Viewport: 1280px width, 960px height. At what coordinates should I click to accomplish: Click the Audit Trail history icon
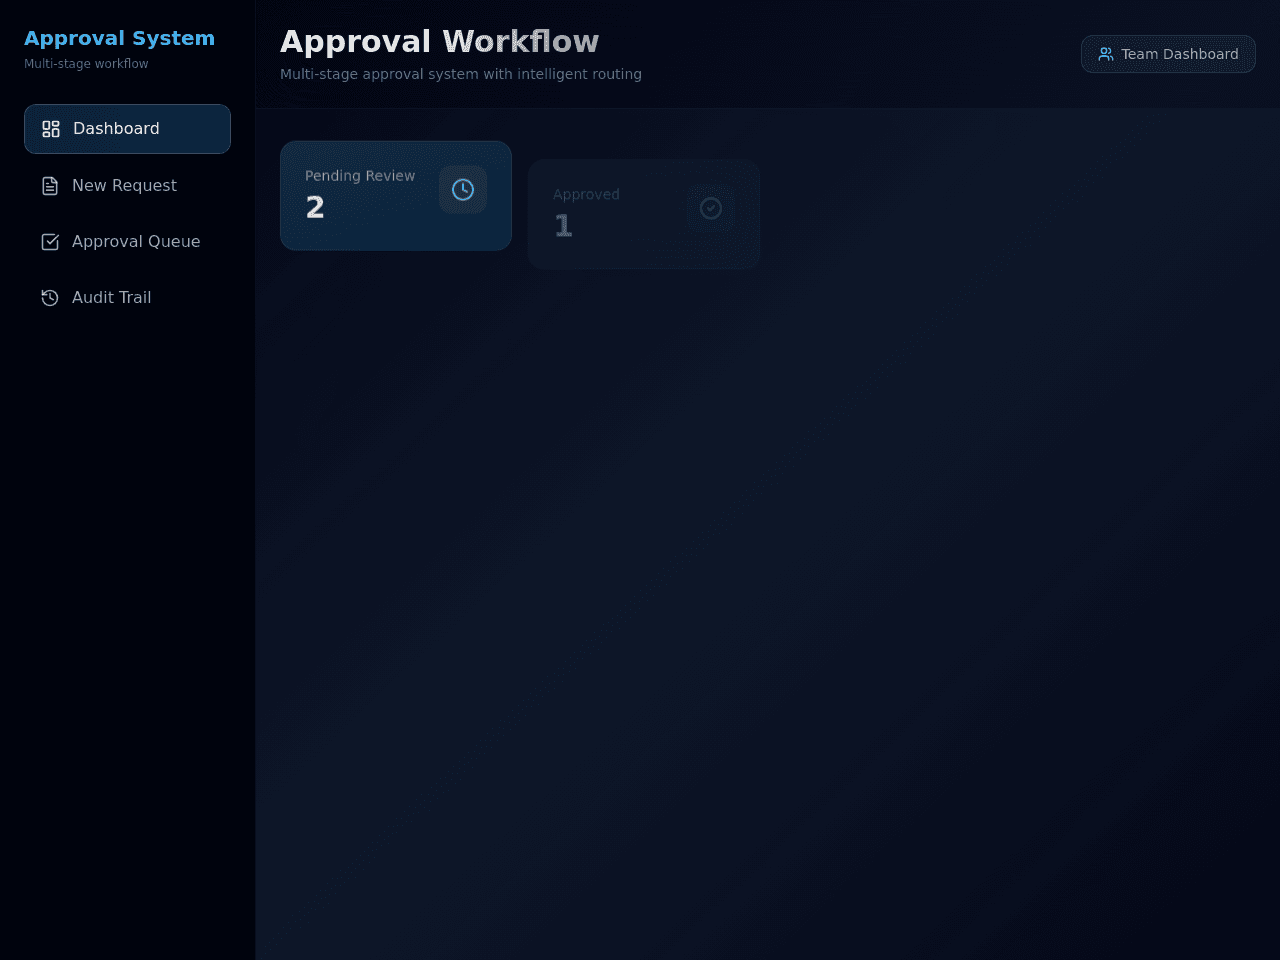pos(50,298)
